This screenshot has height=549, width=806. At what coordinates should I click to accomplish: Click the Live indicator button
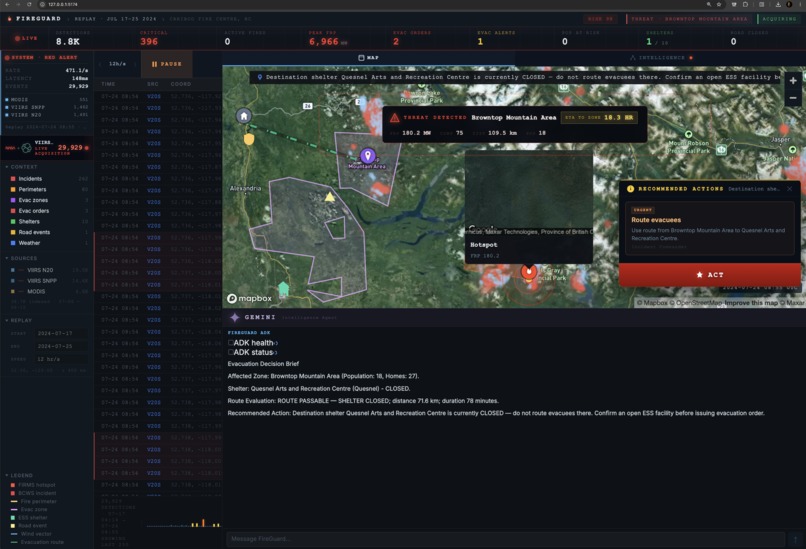click(26, 39)
